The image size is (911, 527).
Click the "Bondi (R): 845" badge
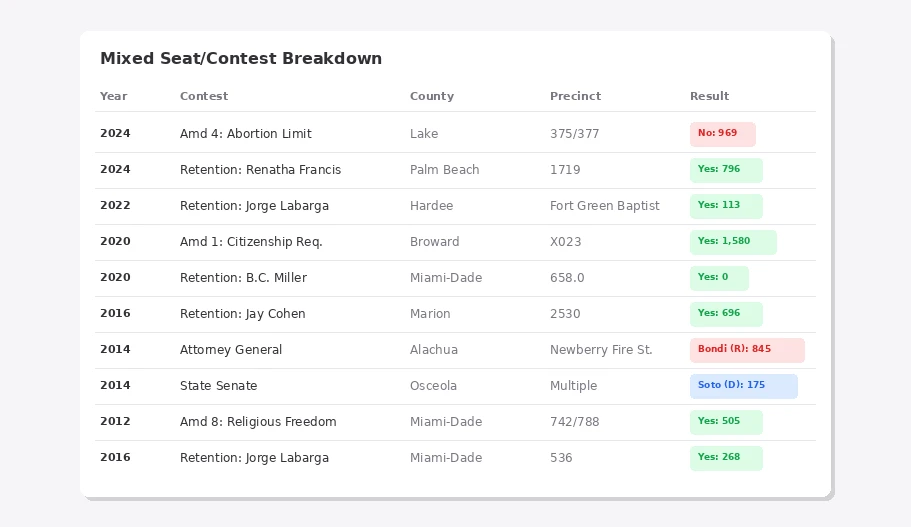[x=747, y=350]
